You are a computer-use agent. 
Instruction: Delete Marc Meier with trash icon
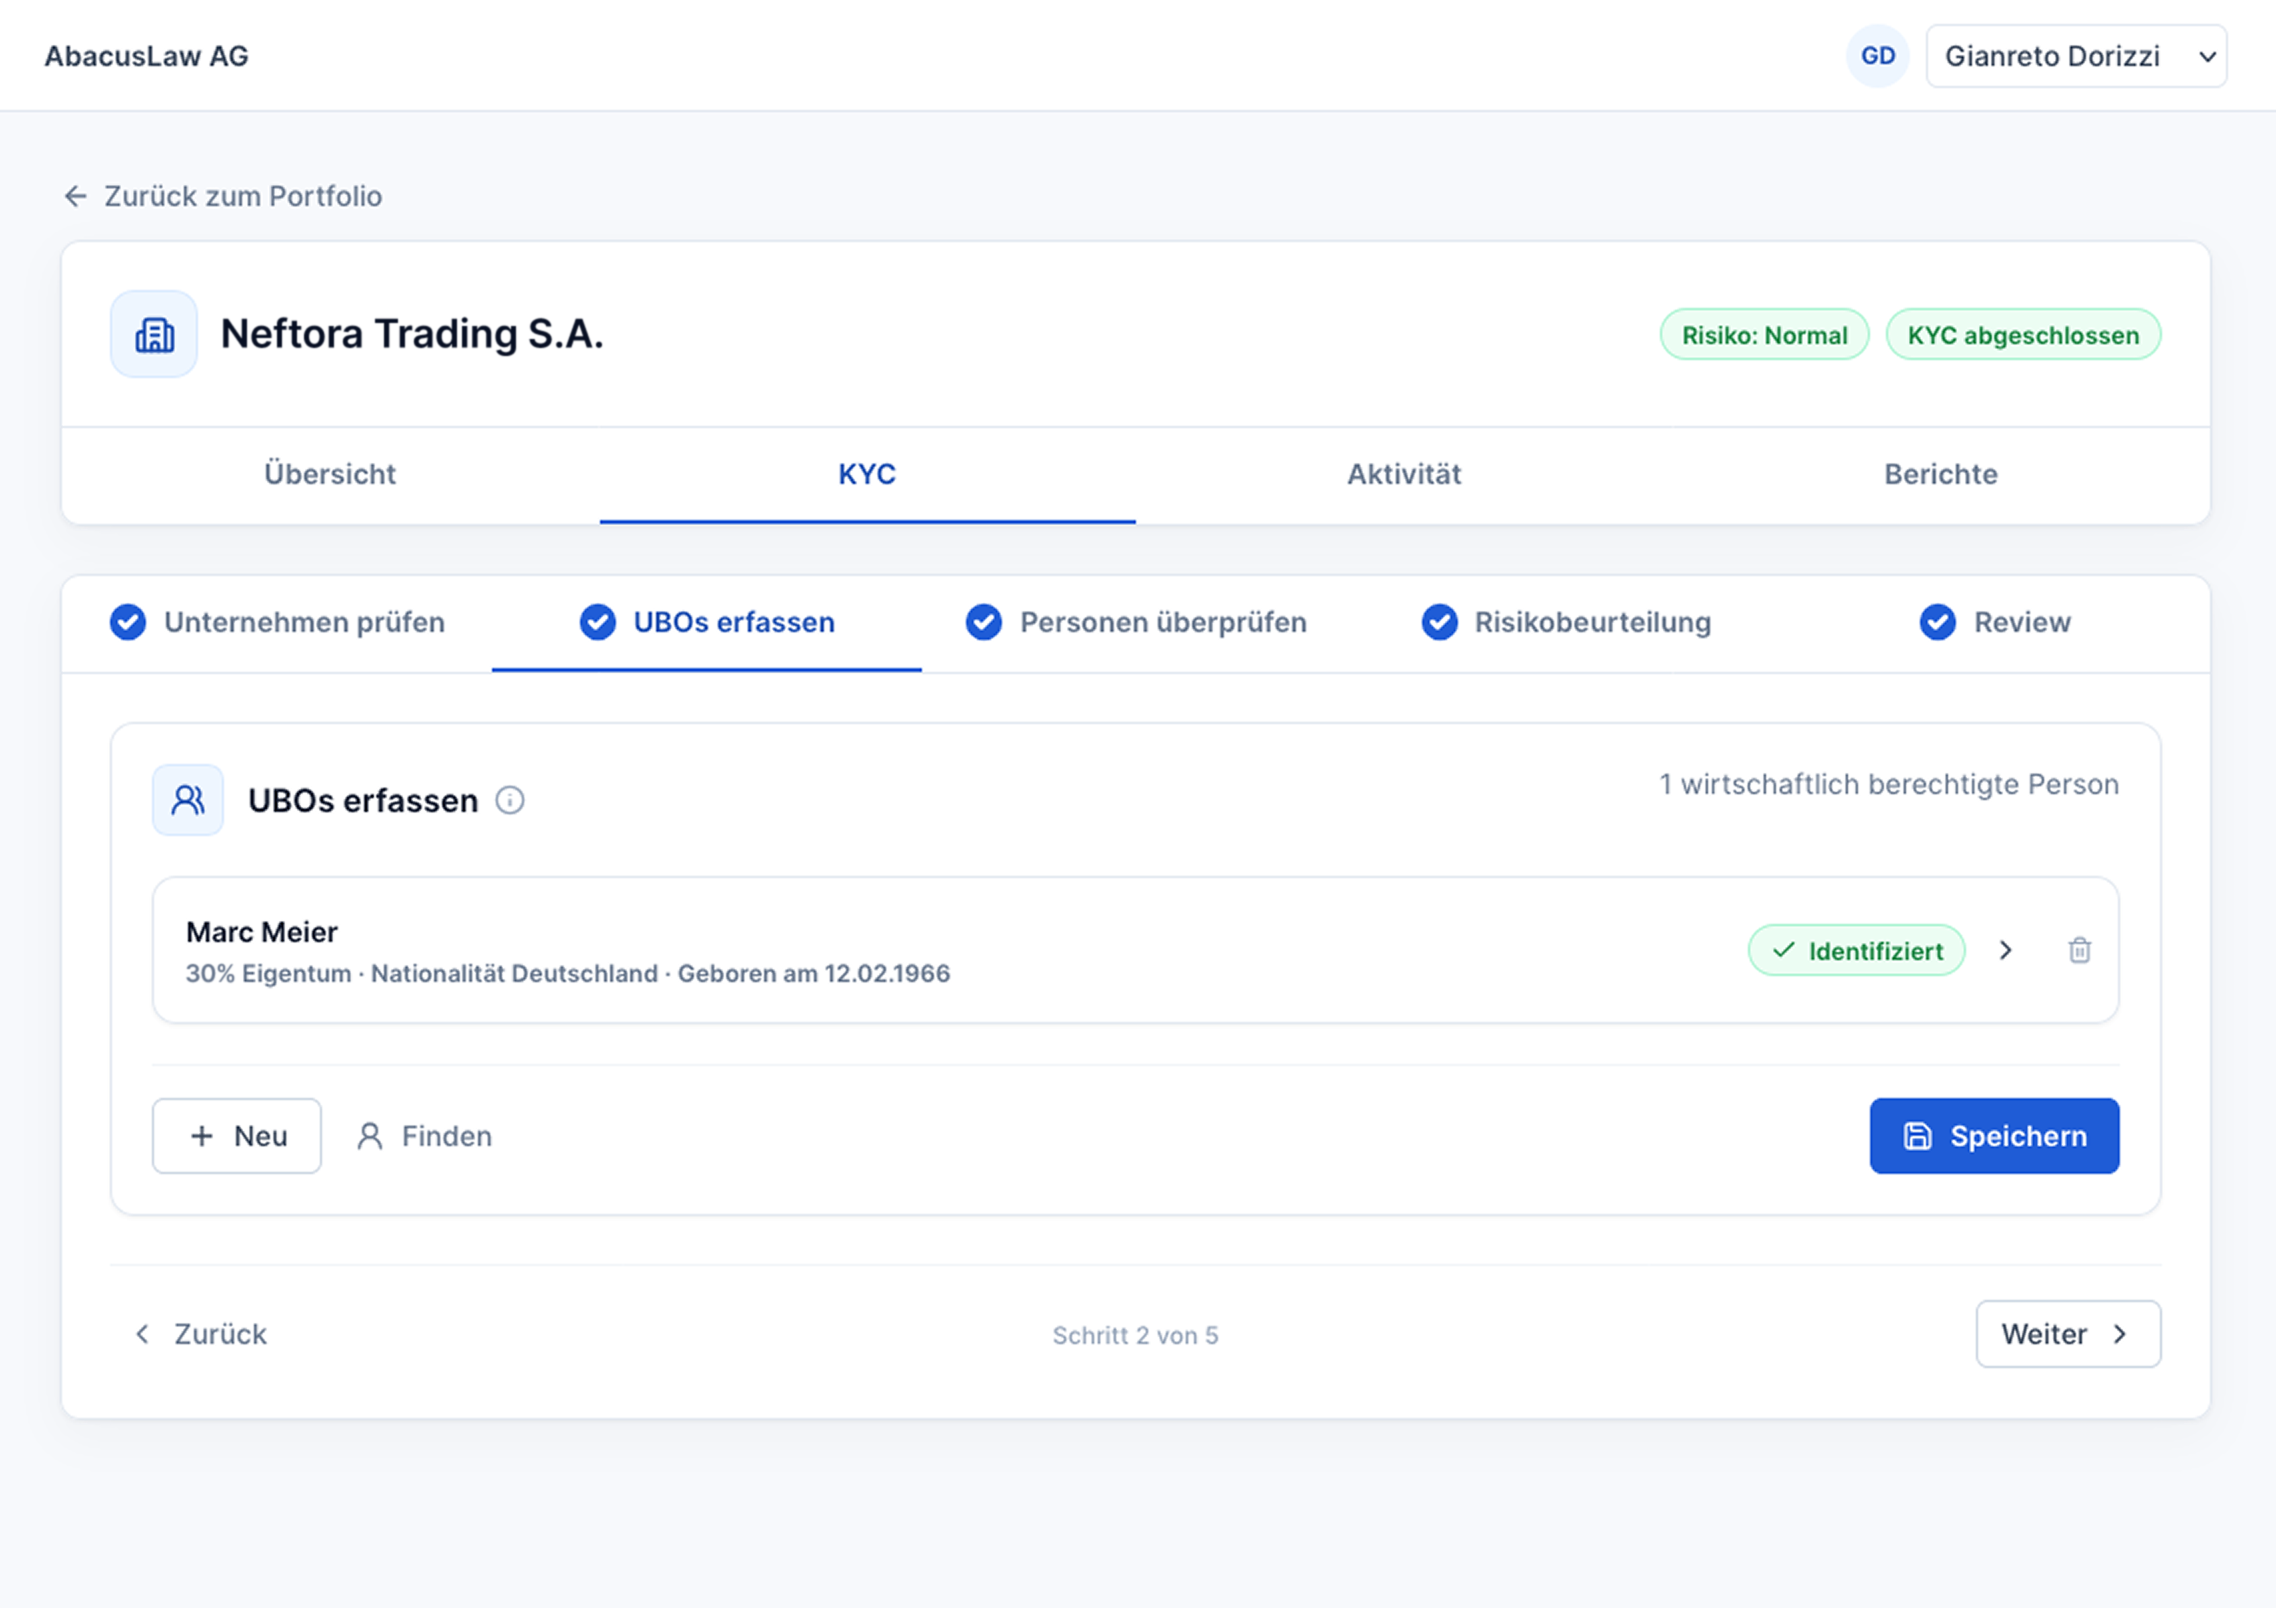click(x=2079, y=950)
